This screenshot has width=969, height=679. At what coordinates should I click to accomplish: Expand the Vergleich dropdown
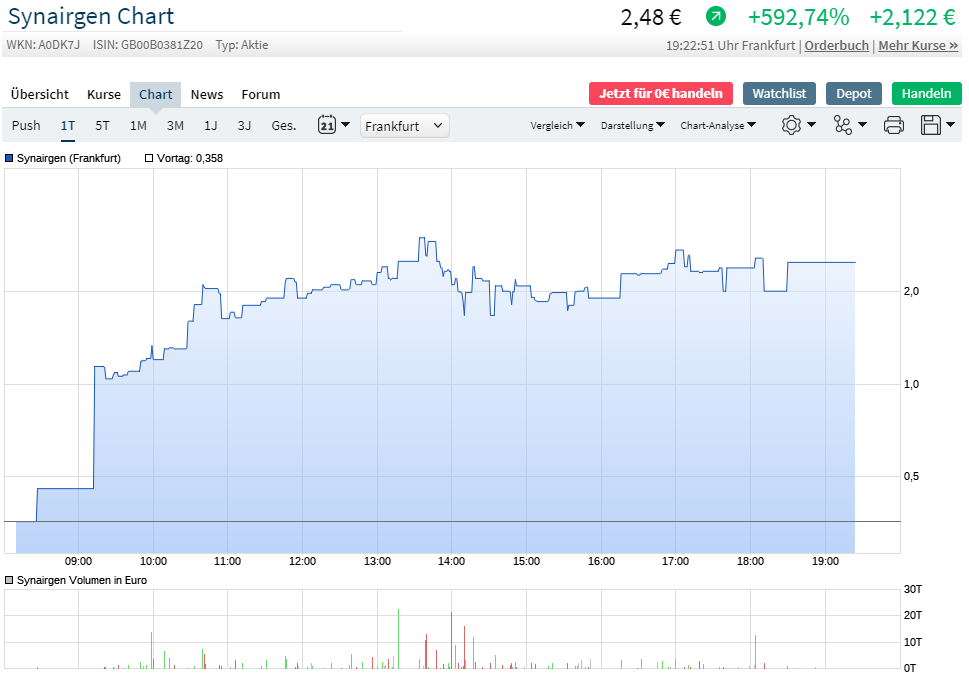557,126
